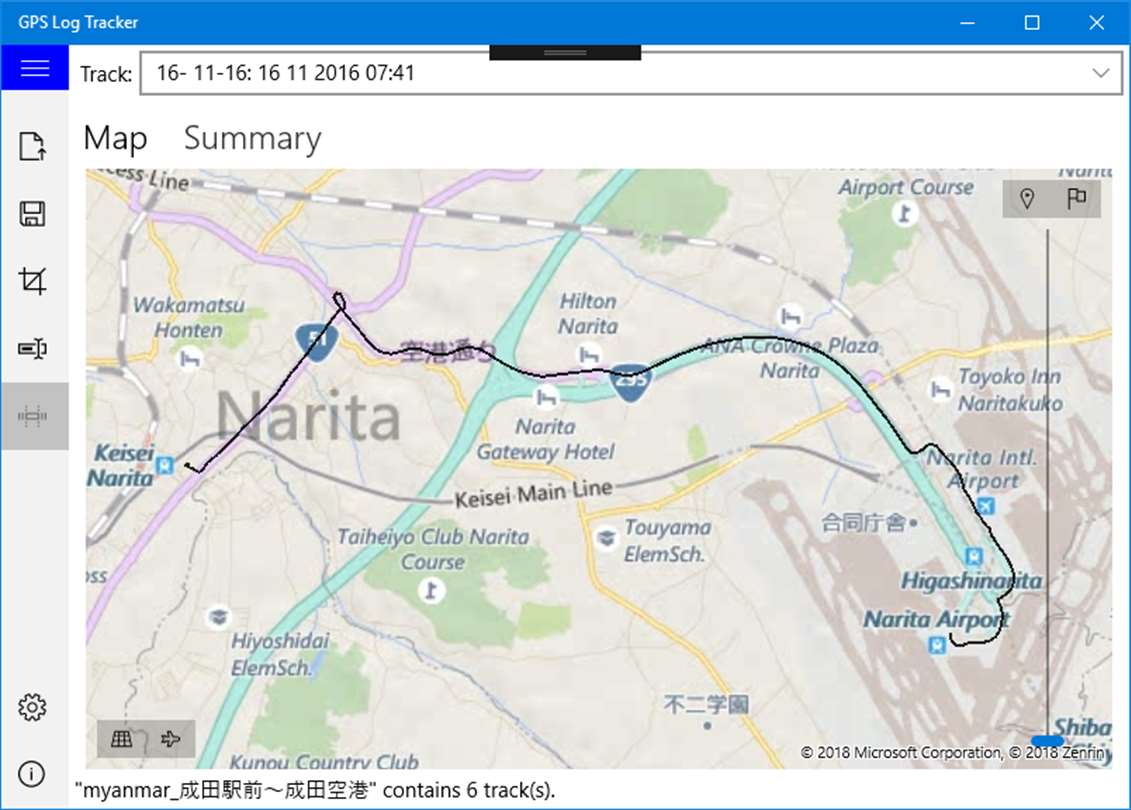
Task: Click the route 51 highway shield
Action: (316, 341)
